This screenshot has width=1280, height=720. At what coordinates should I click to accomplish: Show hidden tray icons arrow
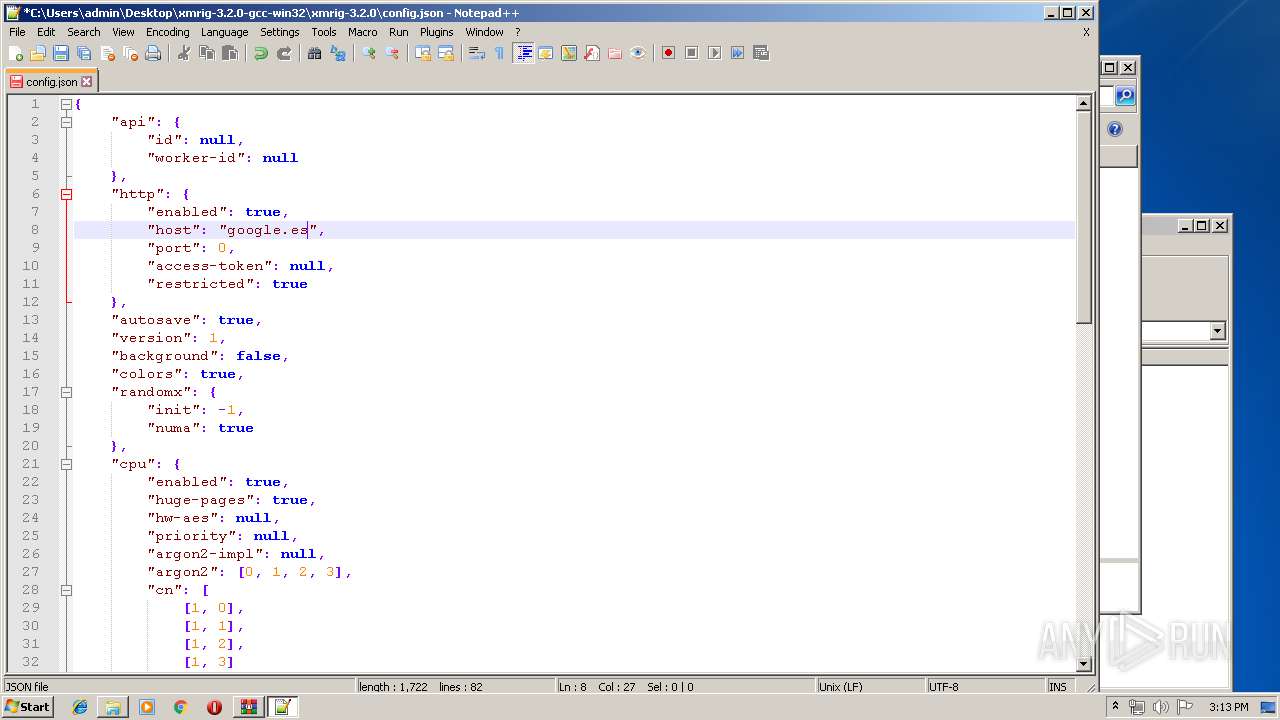click(x=1116, y=707)
